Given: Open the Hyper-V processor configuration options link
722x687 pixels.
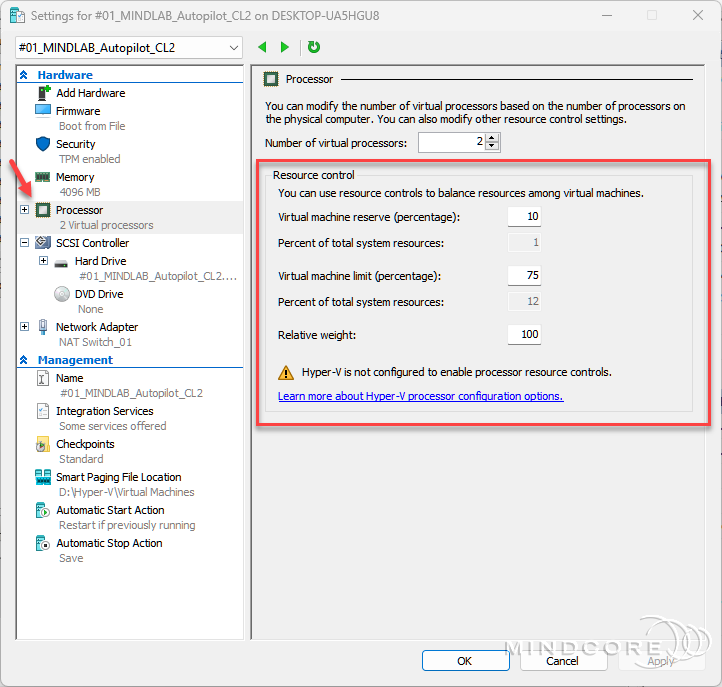Looking at the screenshot, I should point(420,396).
